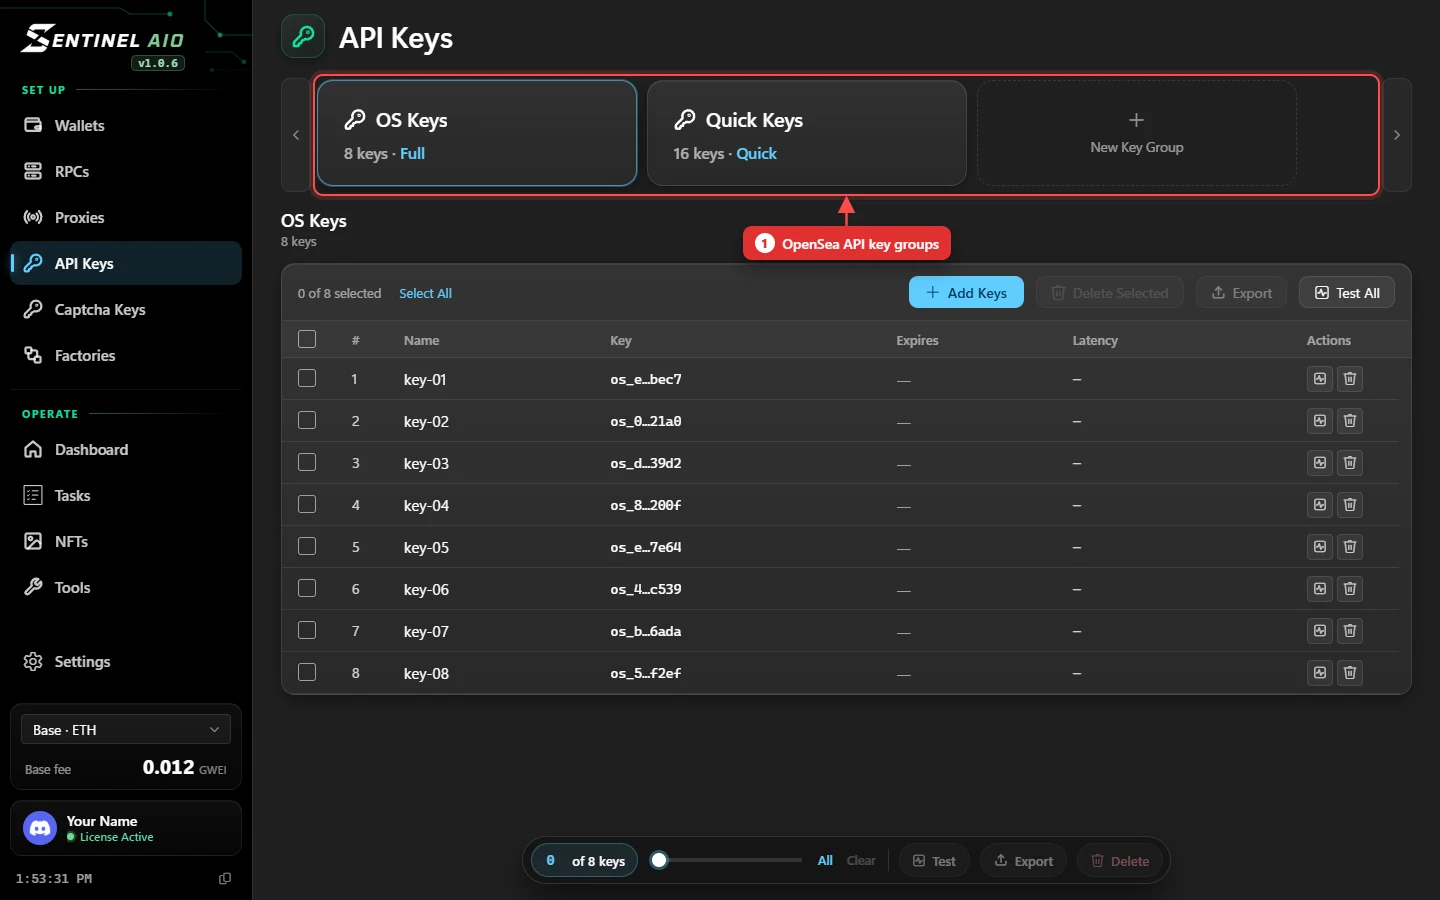
Task: Test the key-01 row key
Action: pyautogui.click(x=1320, y=379)
